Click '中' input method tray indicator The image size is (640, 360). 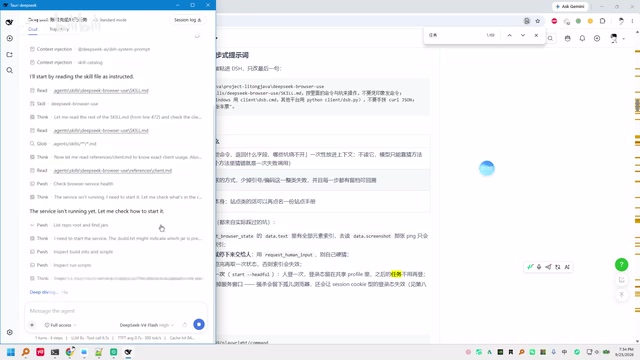point(564,352)
